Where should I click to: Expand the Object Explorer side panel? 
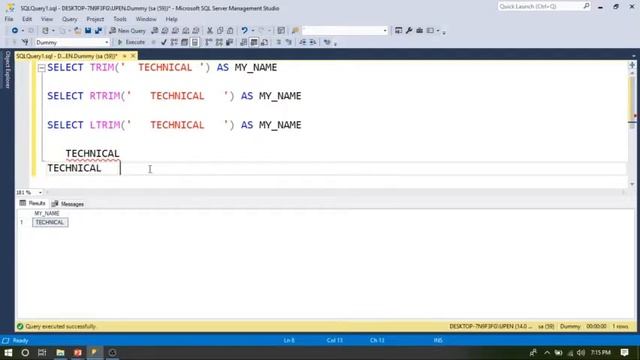[7, 69]
